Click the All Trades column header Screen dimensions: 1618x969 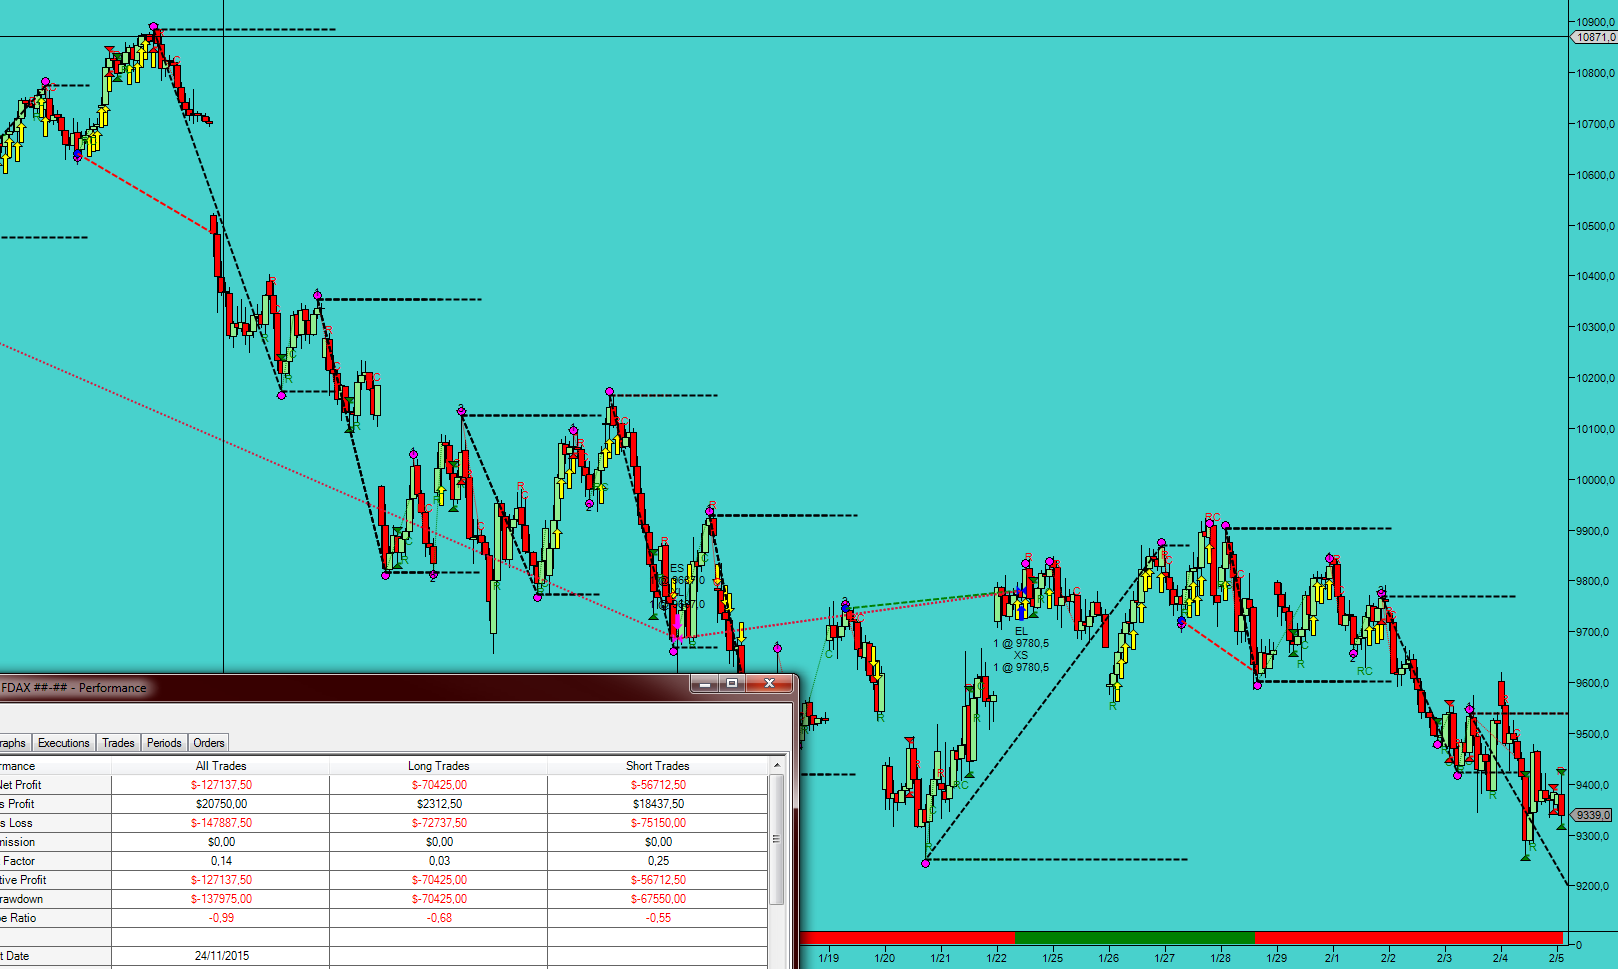click(x=221, y=766)
